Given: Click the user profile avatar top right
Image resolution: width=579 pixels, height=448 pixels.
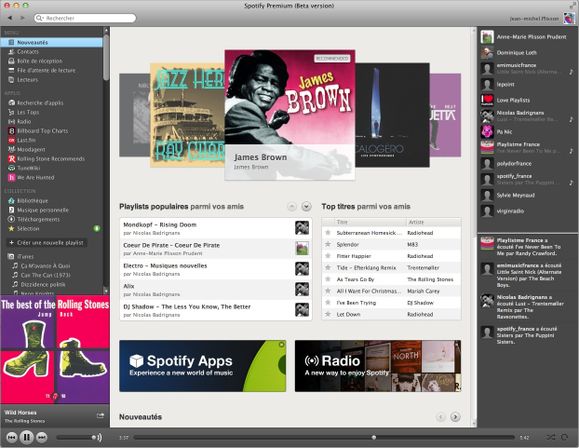Looking at the screenshot, I should click(x=569, y=18).
